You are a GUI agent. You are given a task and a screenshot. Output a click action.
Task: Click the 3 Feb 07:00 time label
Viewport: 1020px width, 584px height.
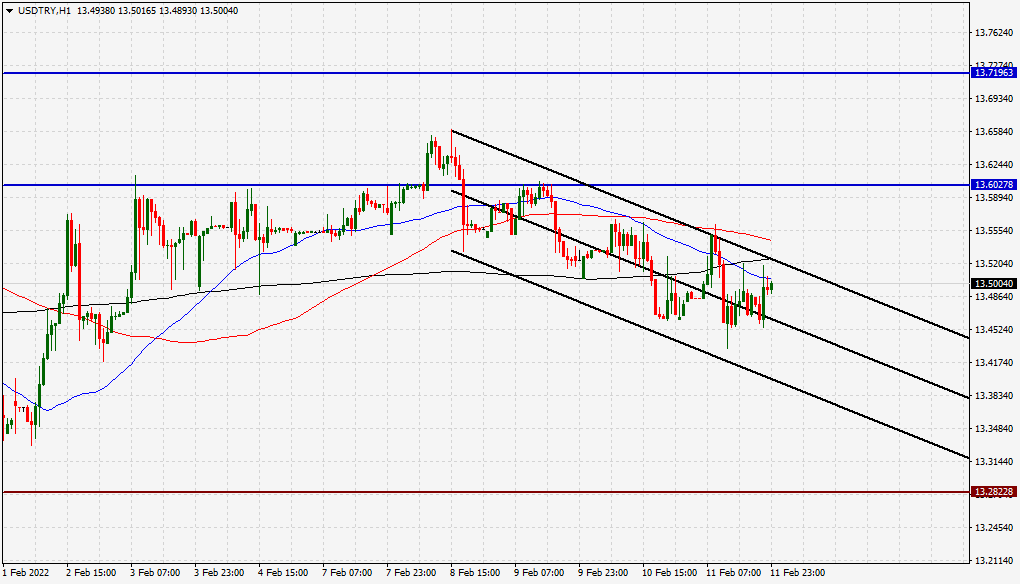(x=155, y=572)
